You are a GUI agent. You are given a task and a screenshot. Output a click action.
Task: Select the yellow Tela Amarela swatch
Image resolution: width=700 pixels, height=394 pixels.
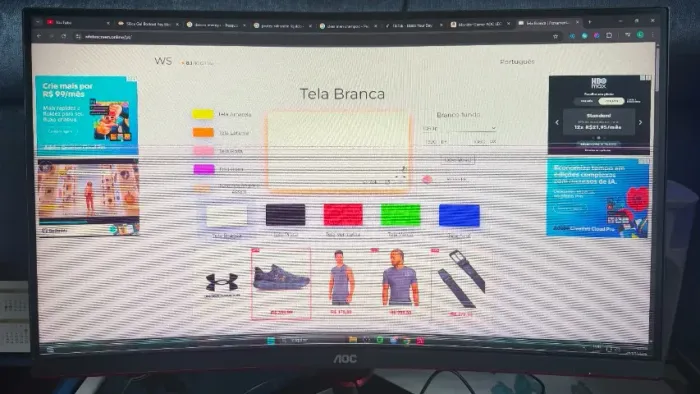[x=203, y=114]
